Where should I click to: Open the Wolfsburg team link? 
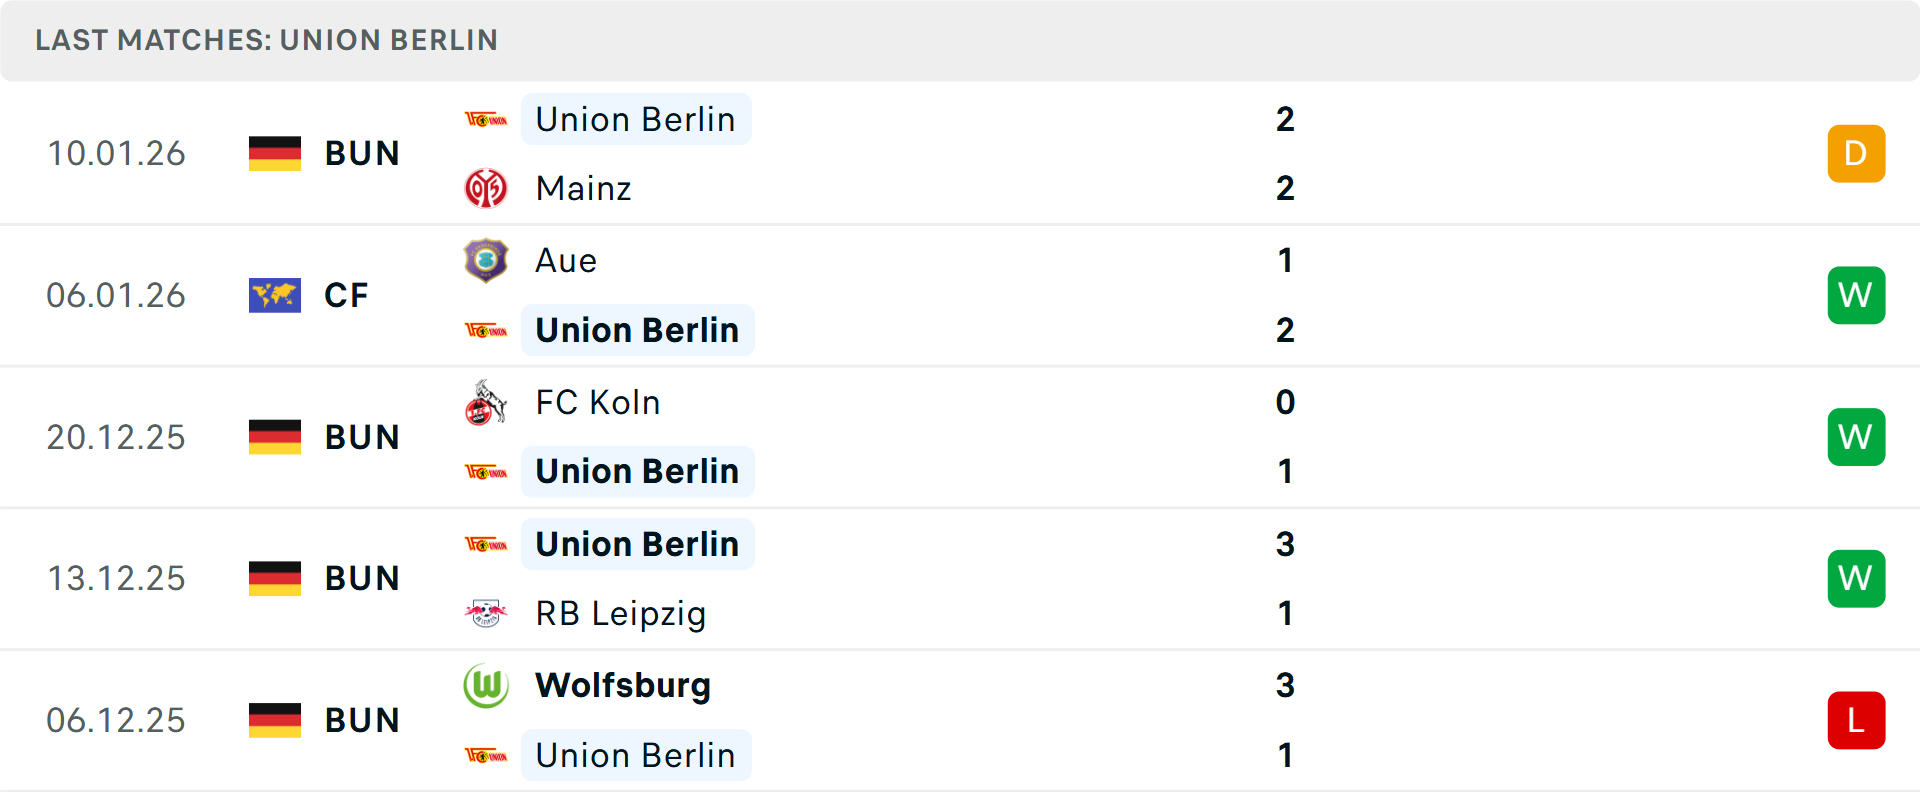tap(623, 686)
